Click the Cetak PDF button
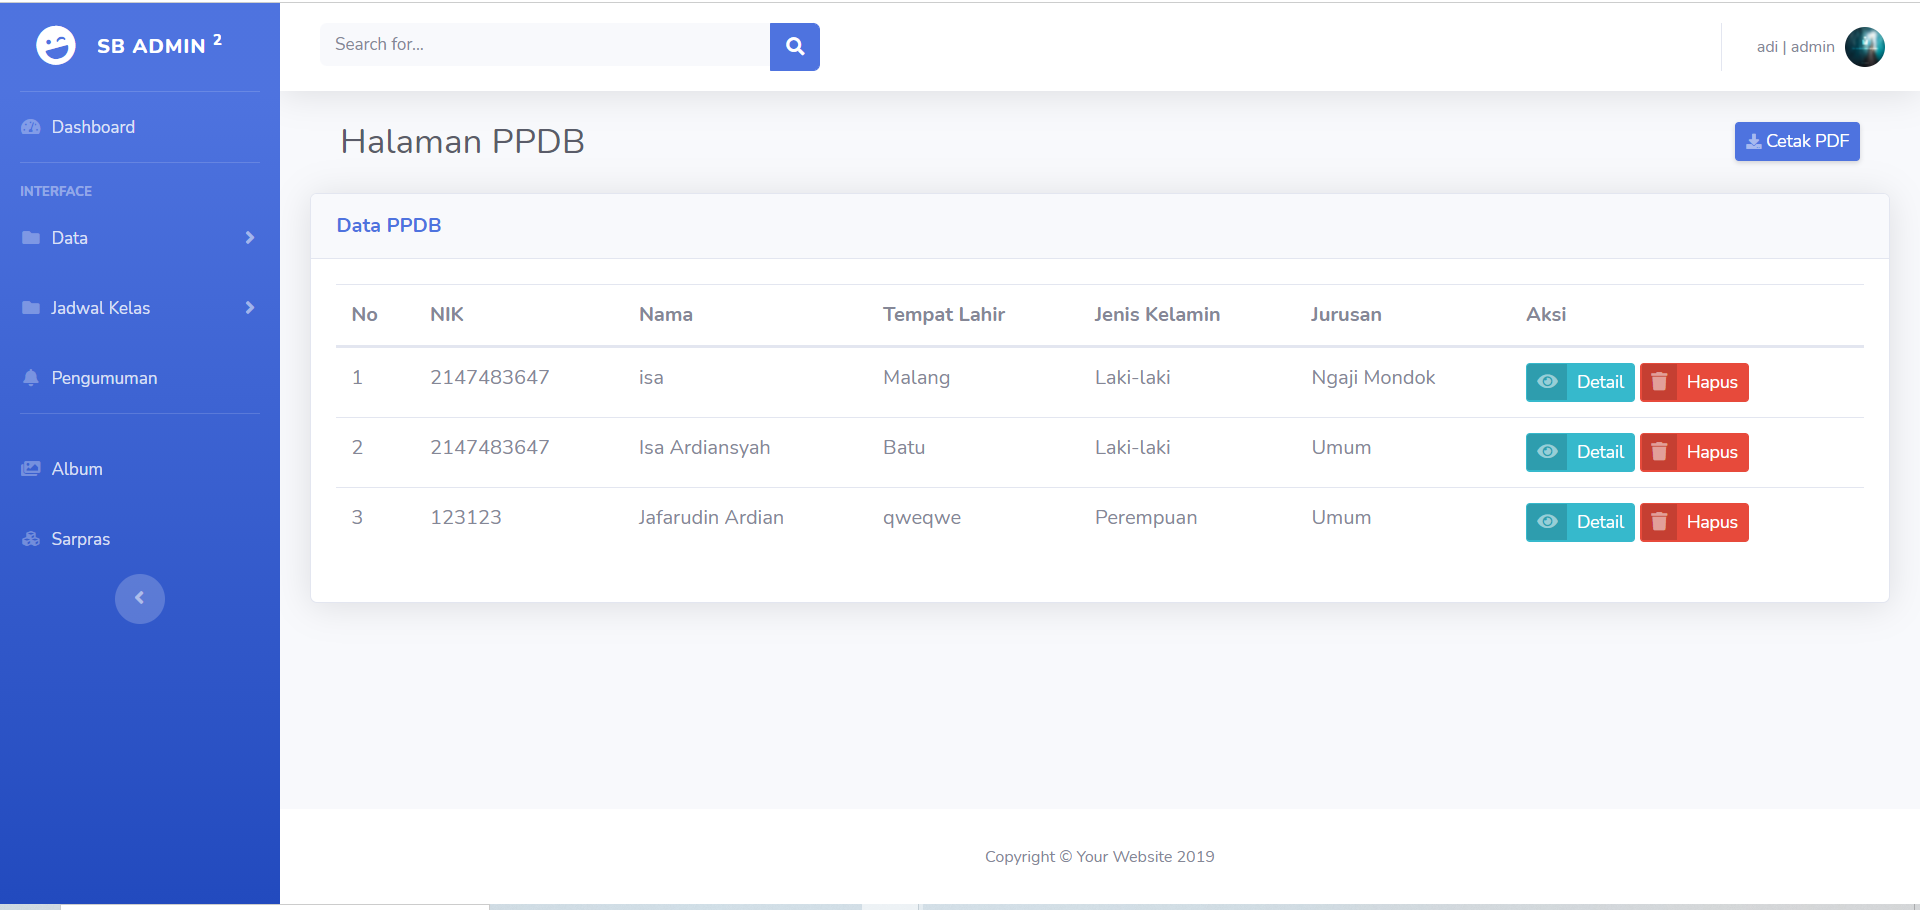The width and height of the screenshot is (1920, 910). 1797,141
